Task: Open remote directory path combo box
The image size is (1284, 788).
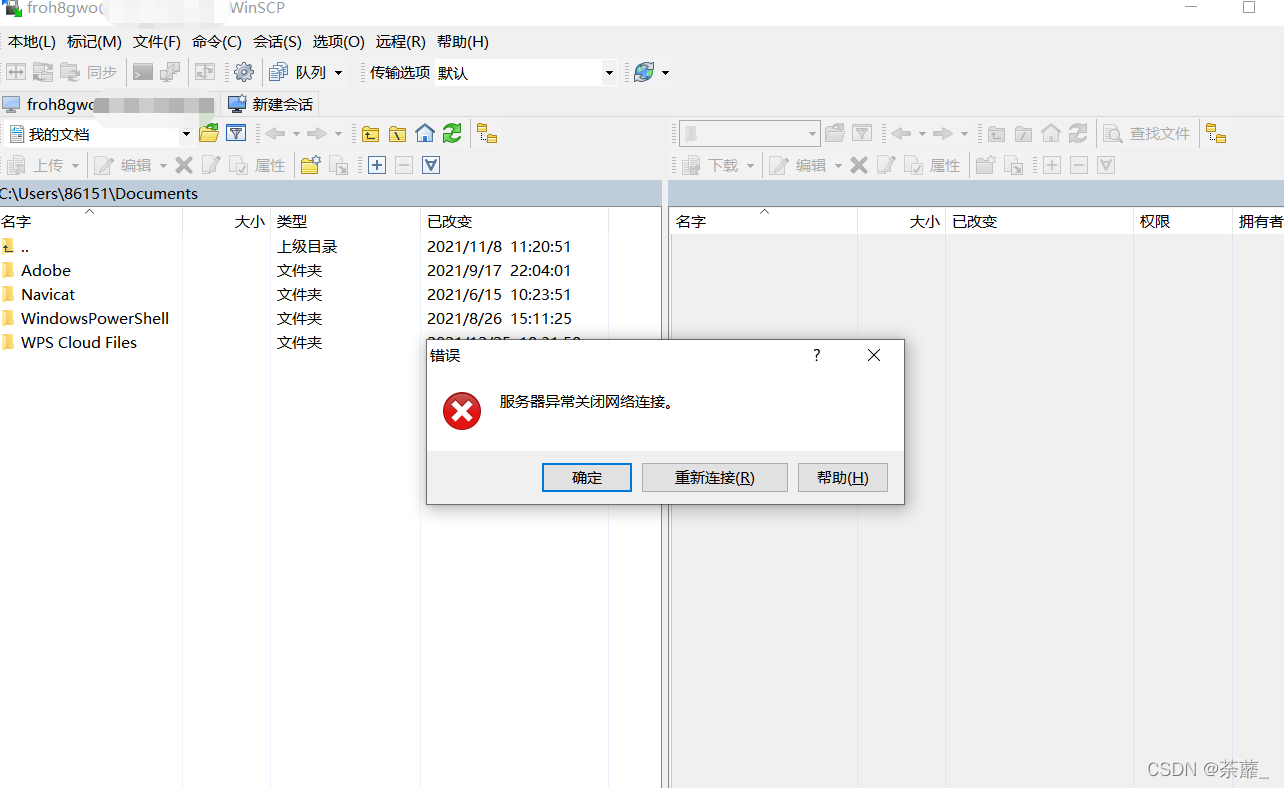Action: coord(749,134)
